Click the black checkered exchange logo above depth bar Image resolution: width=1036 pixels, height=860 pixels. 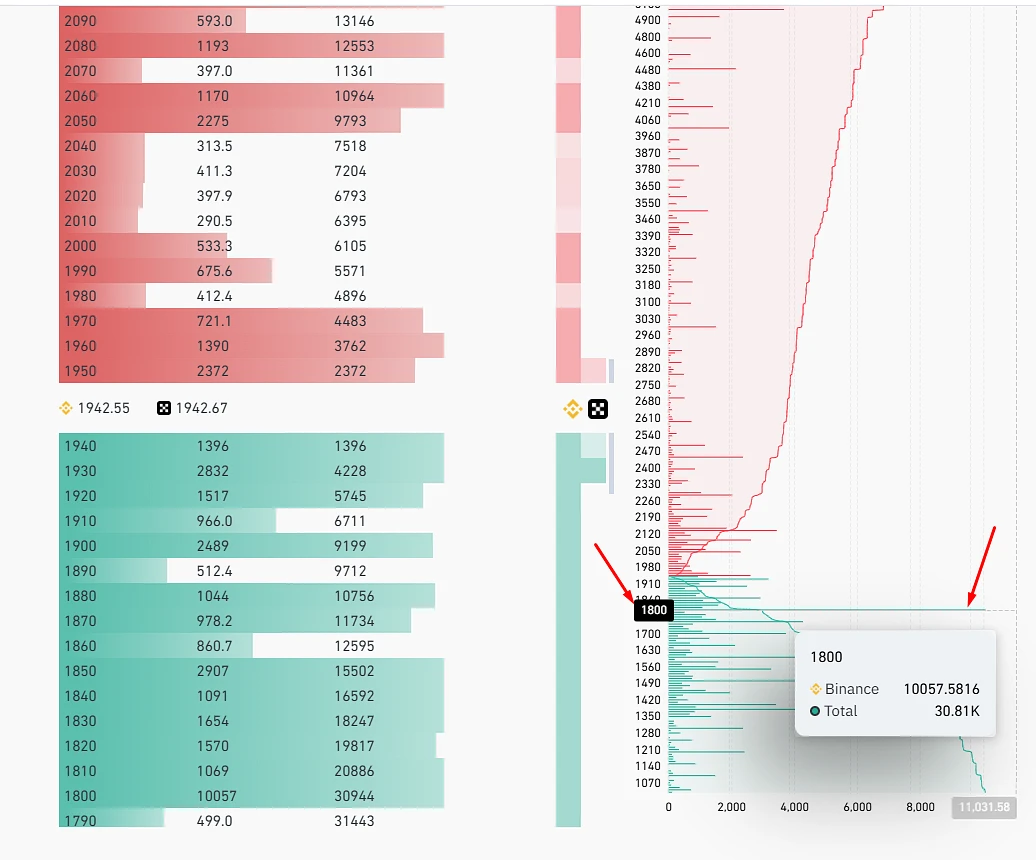pos(598,408)
